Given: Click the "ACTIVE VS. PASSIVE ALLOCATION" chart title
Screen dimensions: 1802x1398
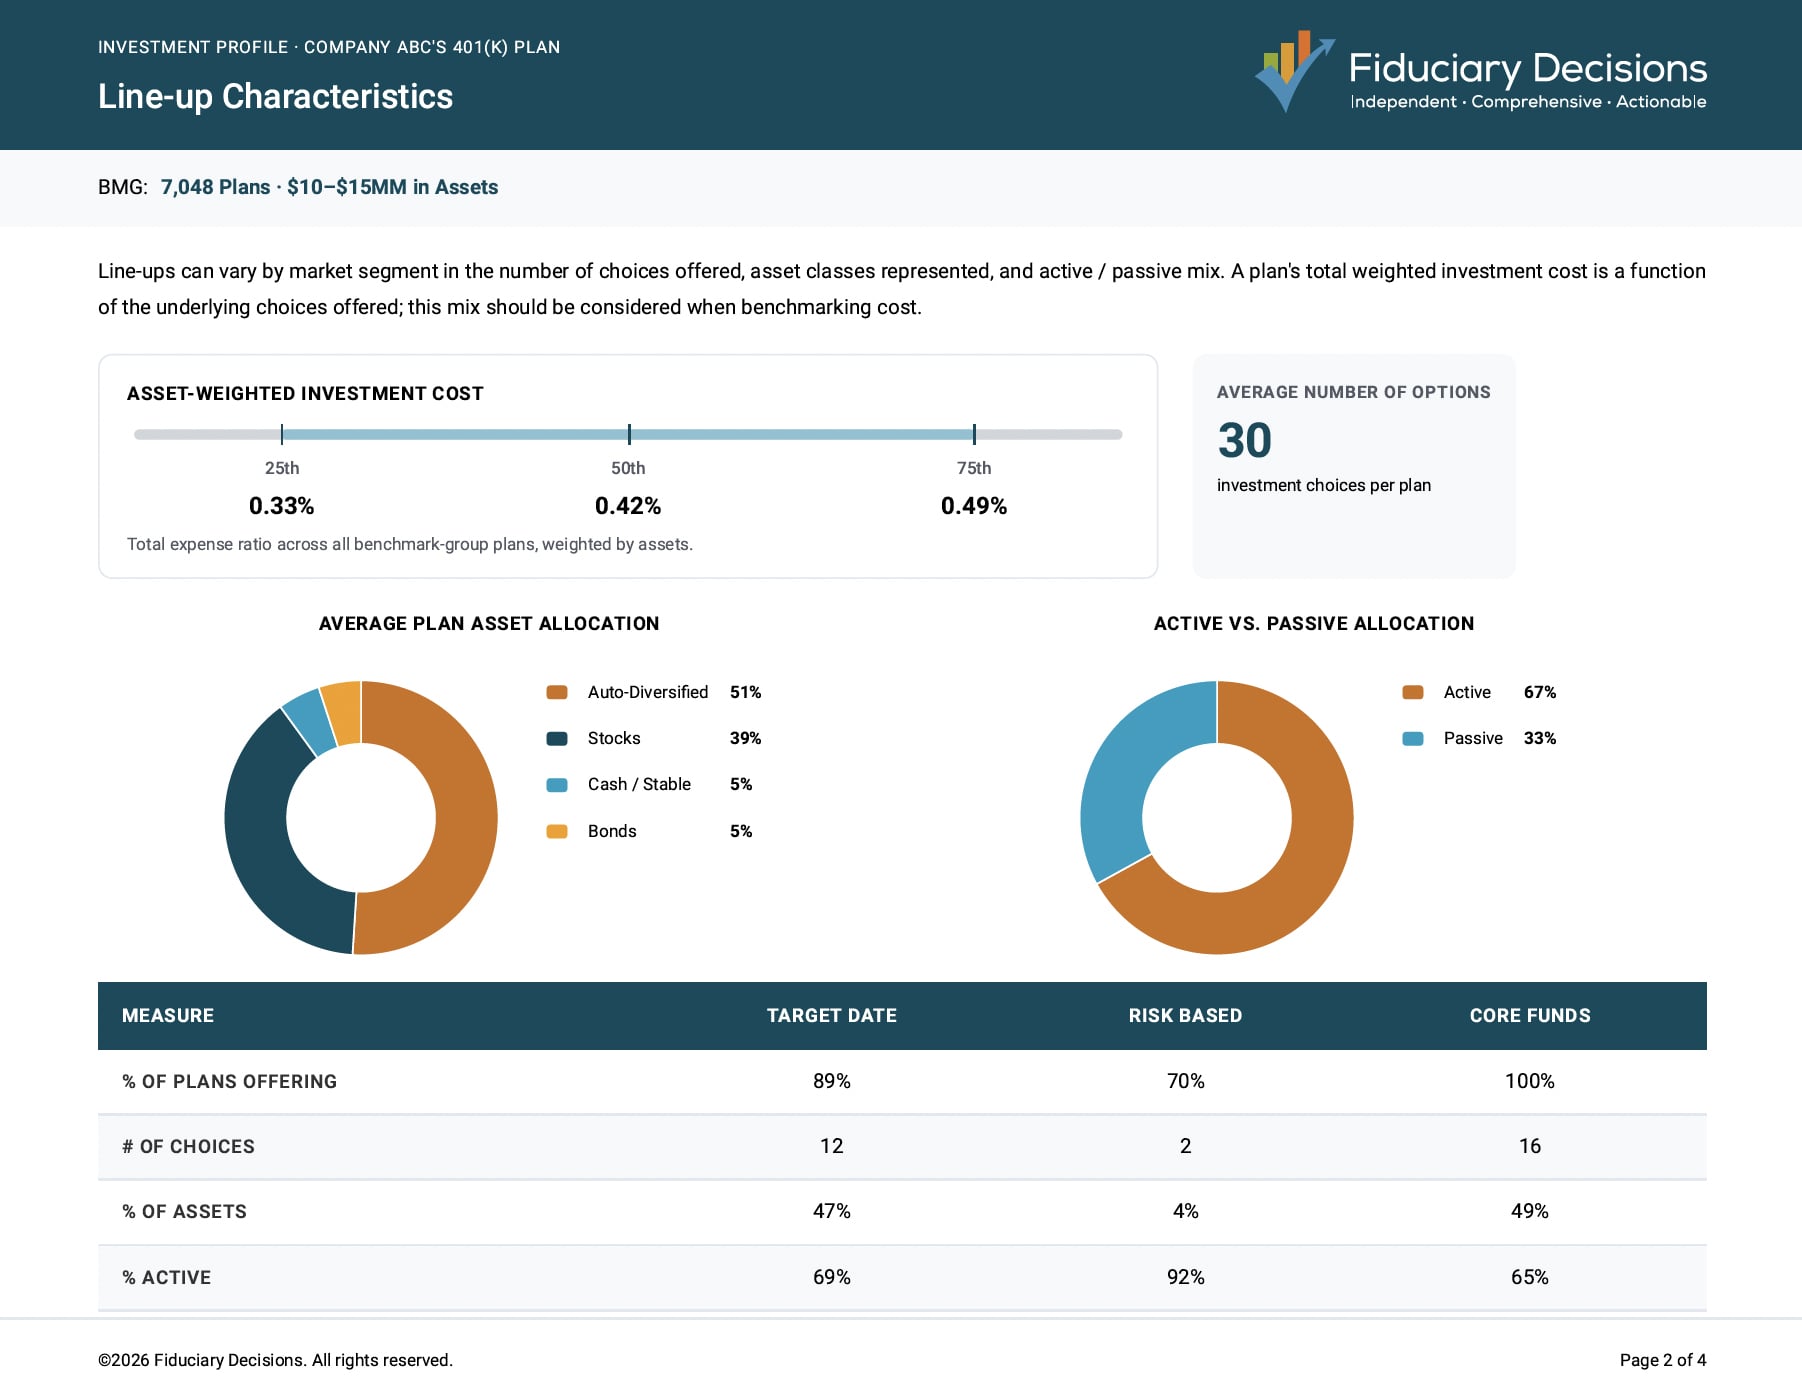Looking at the screenshot, I should (1314, 624).
